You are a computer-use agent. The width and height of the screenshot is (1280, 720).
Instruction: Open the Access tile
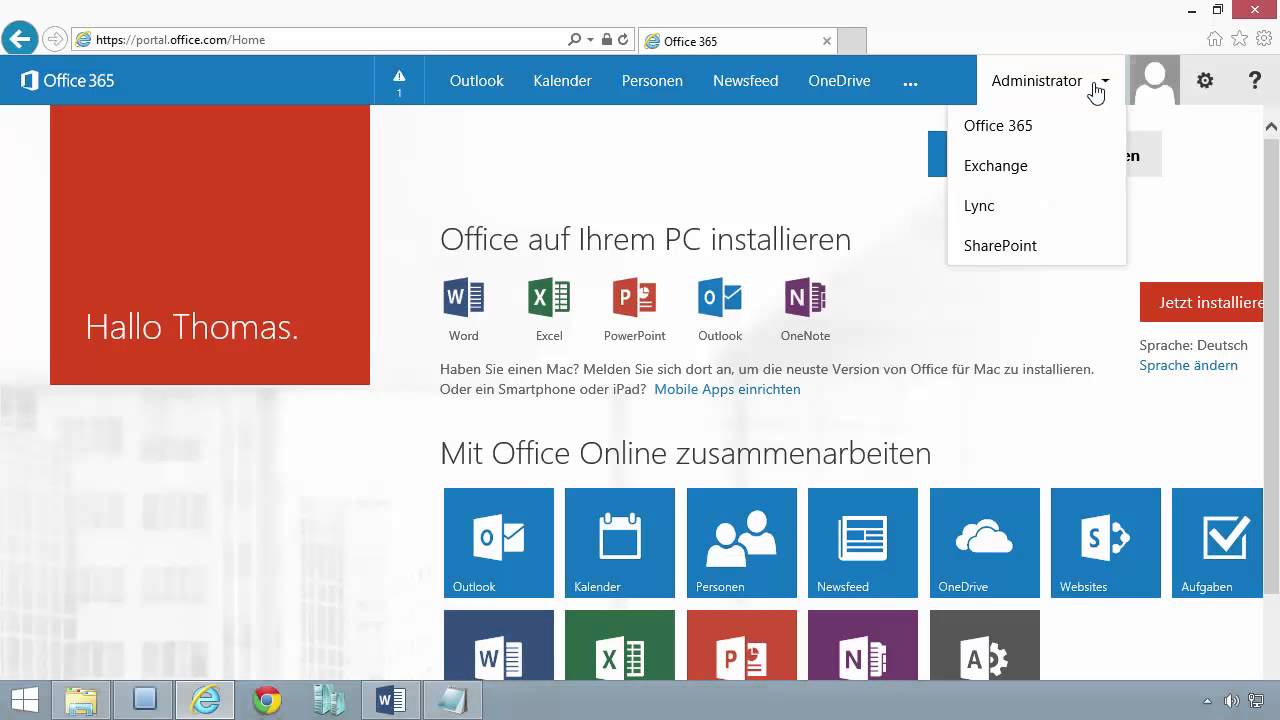985,645
